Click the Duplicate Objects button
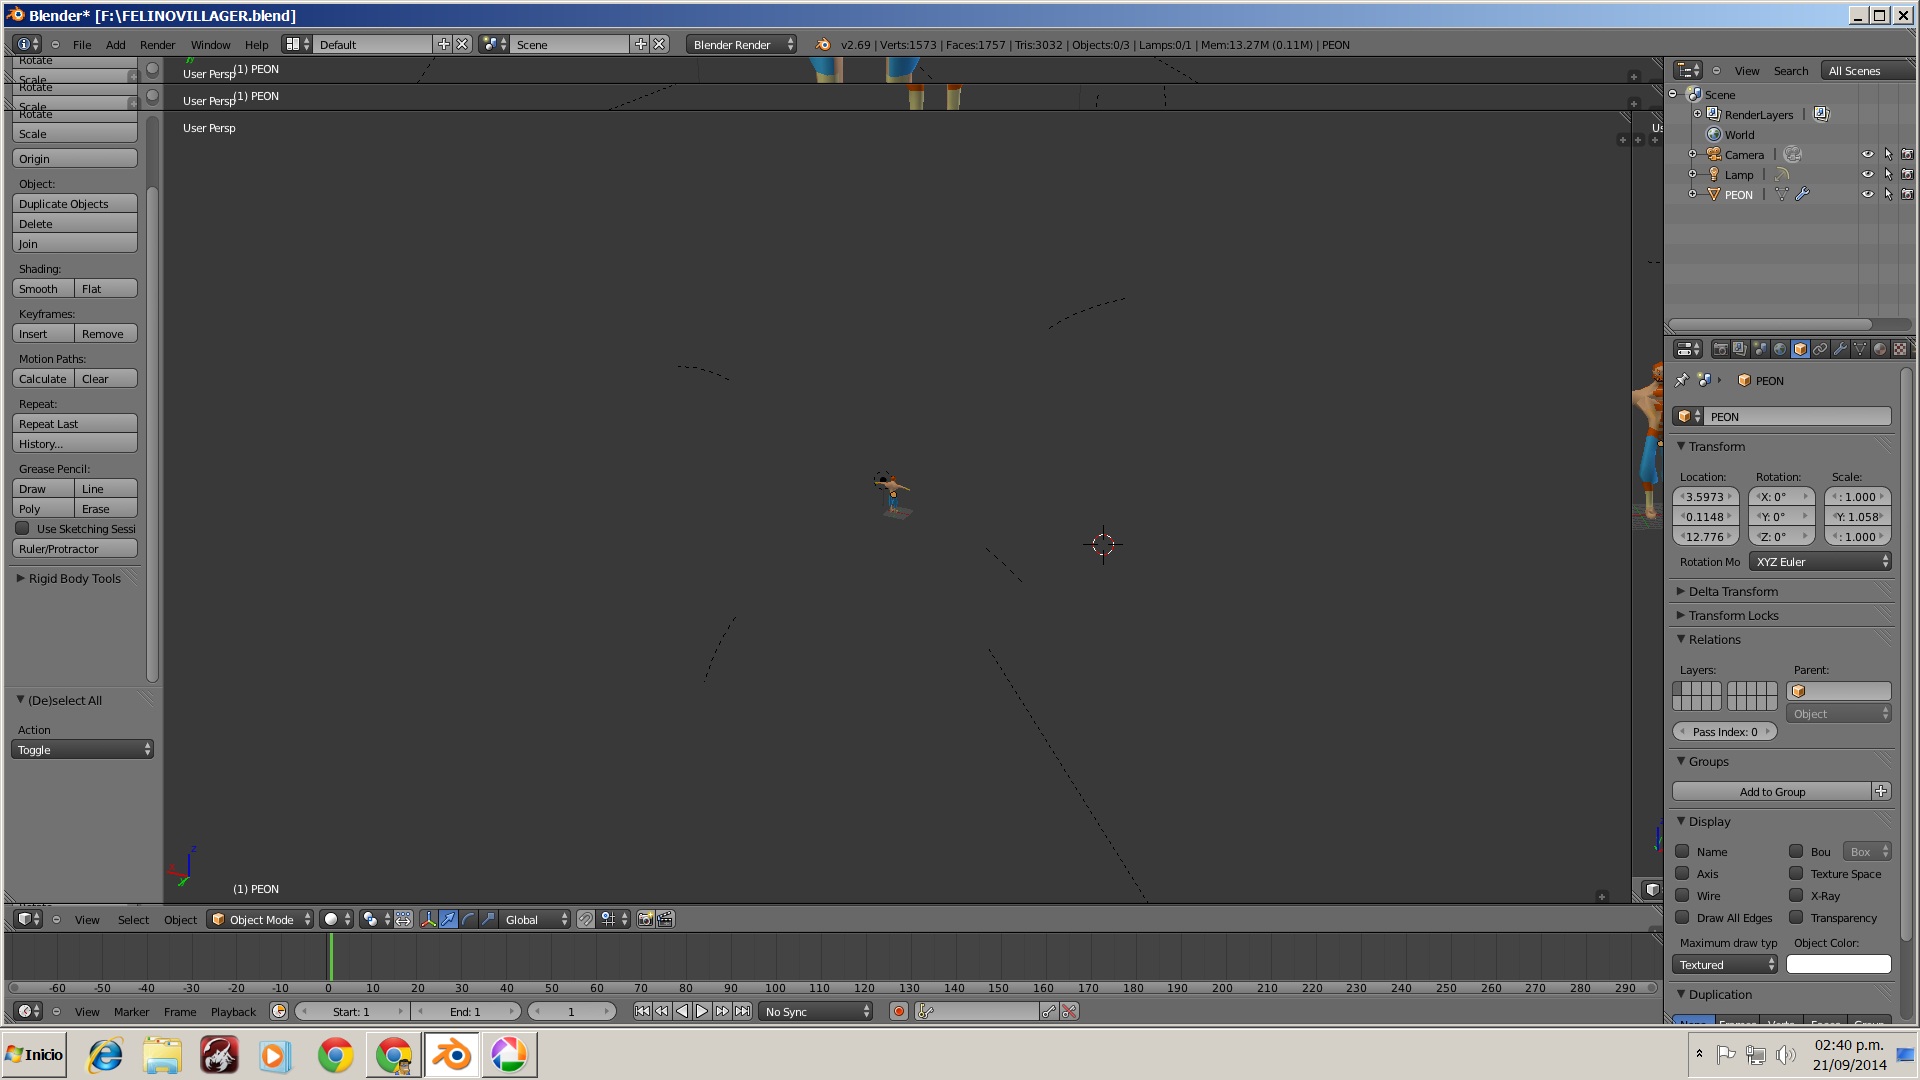 tap(75, 203)
